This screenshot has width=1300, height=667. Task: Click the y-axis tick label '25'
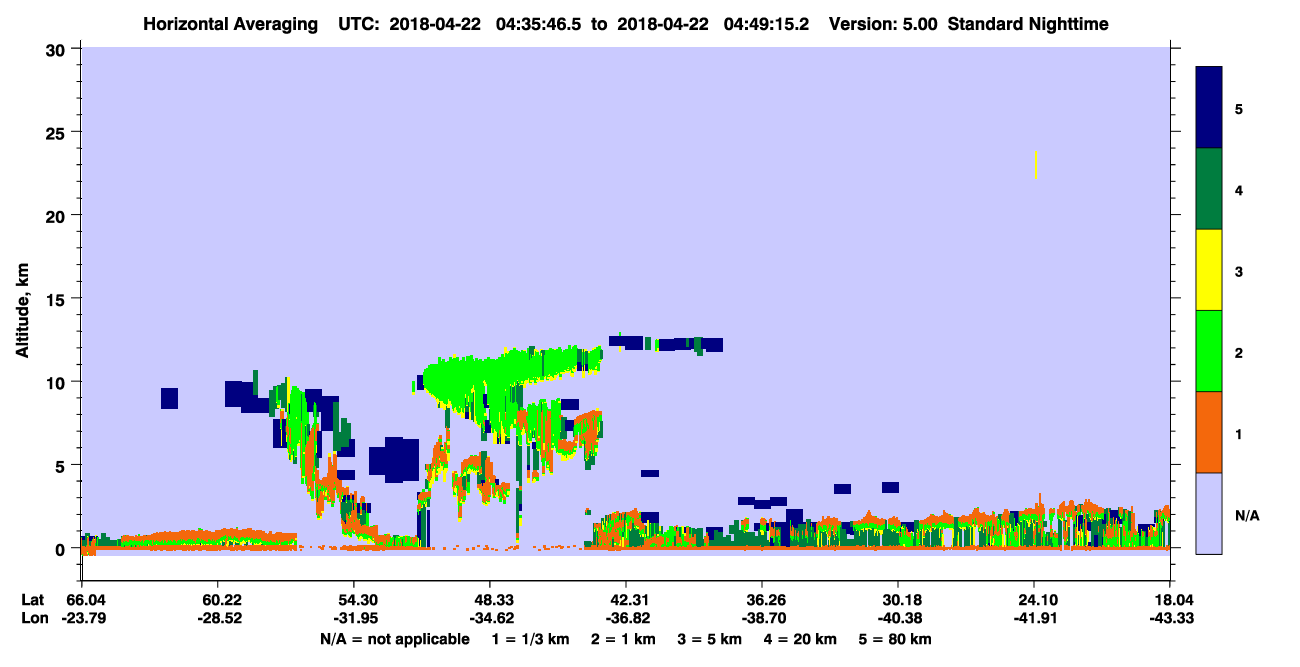(x=58, y=132)
